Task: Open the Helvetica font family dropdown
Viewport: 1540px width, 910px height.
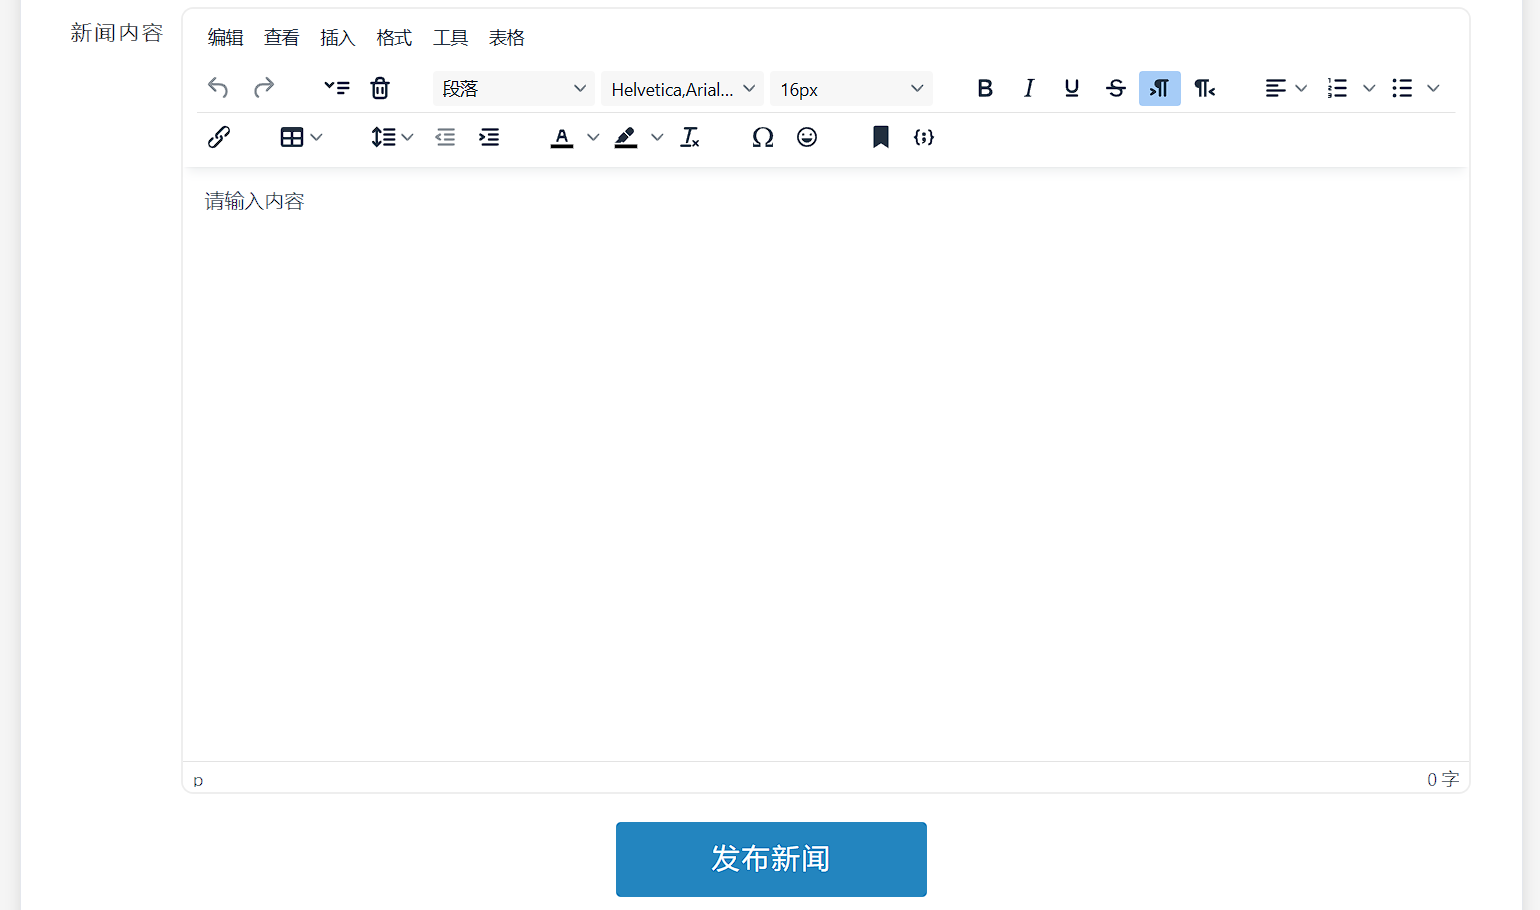Action: pos(682,89)
